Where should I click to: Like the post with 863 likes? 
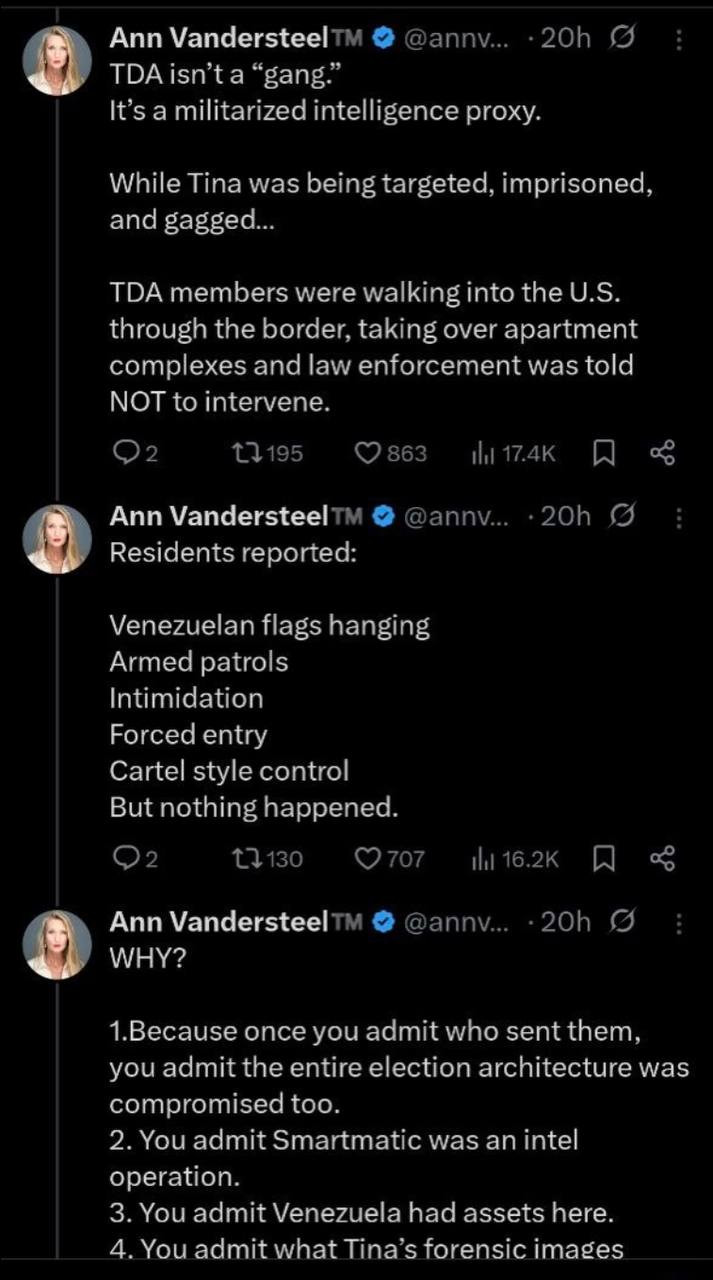372,453
